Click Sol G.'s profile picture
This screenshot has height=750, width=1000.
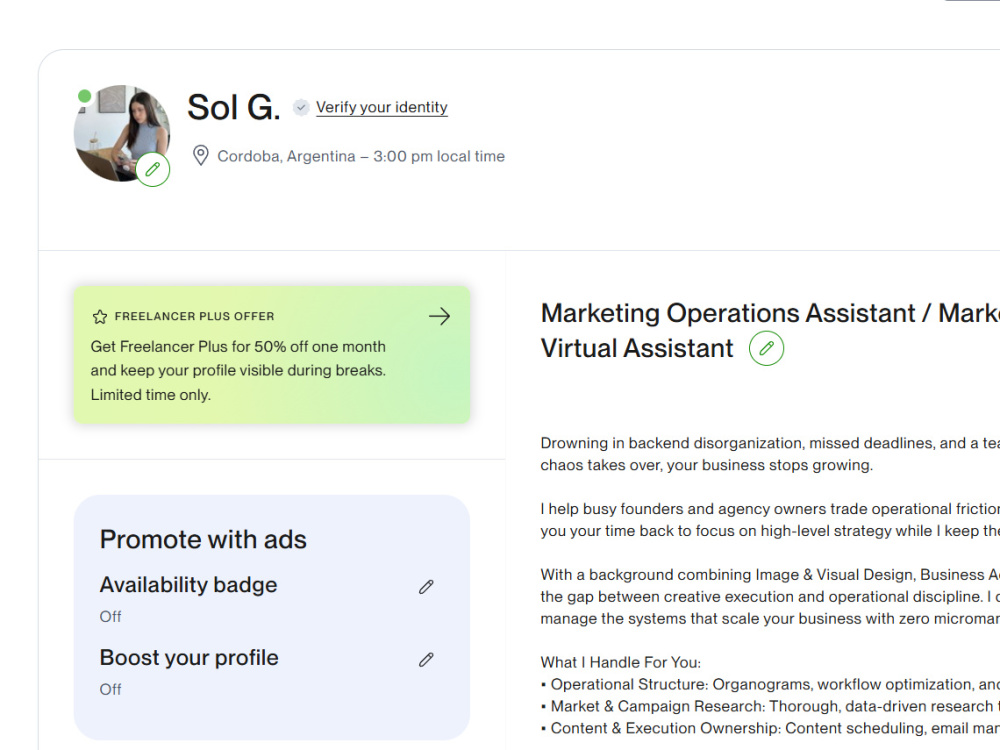tap(122, 133)
